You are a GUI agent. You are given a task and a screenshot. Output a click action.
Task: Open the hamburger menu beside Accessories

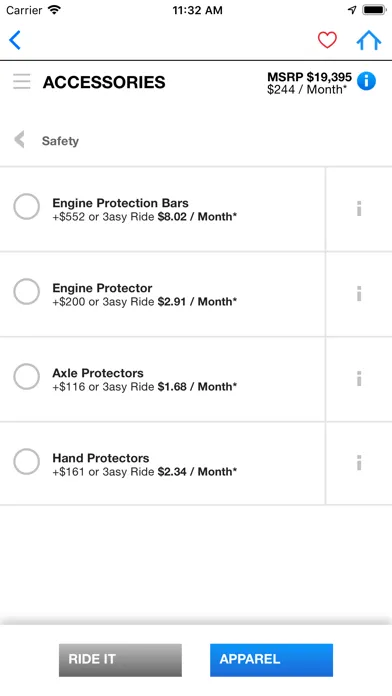[22, 82]
